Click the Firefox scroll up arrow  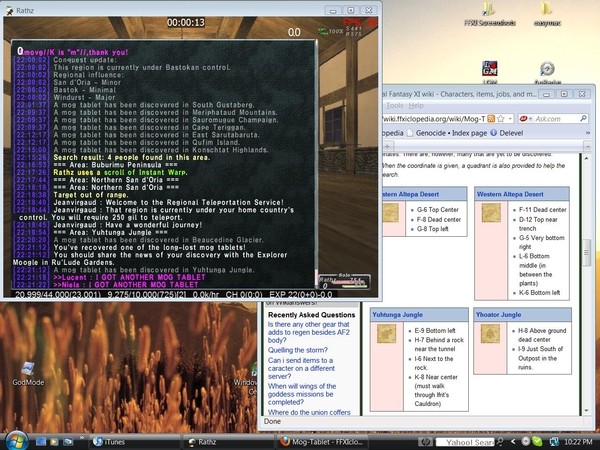(x=586, y=158)
